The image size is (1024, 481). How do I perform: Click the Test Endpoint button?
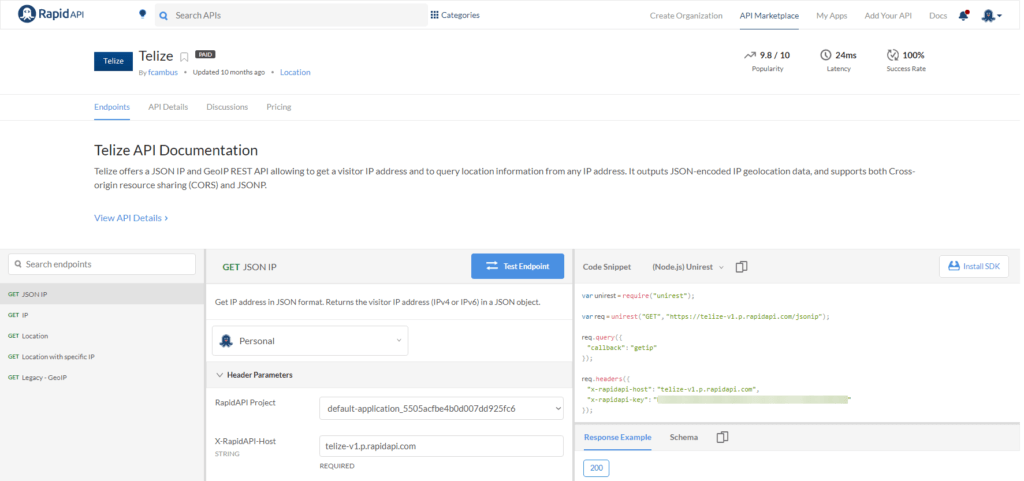tap(517, 266)
